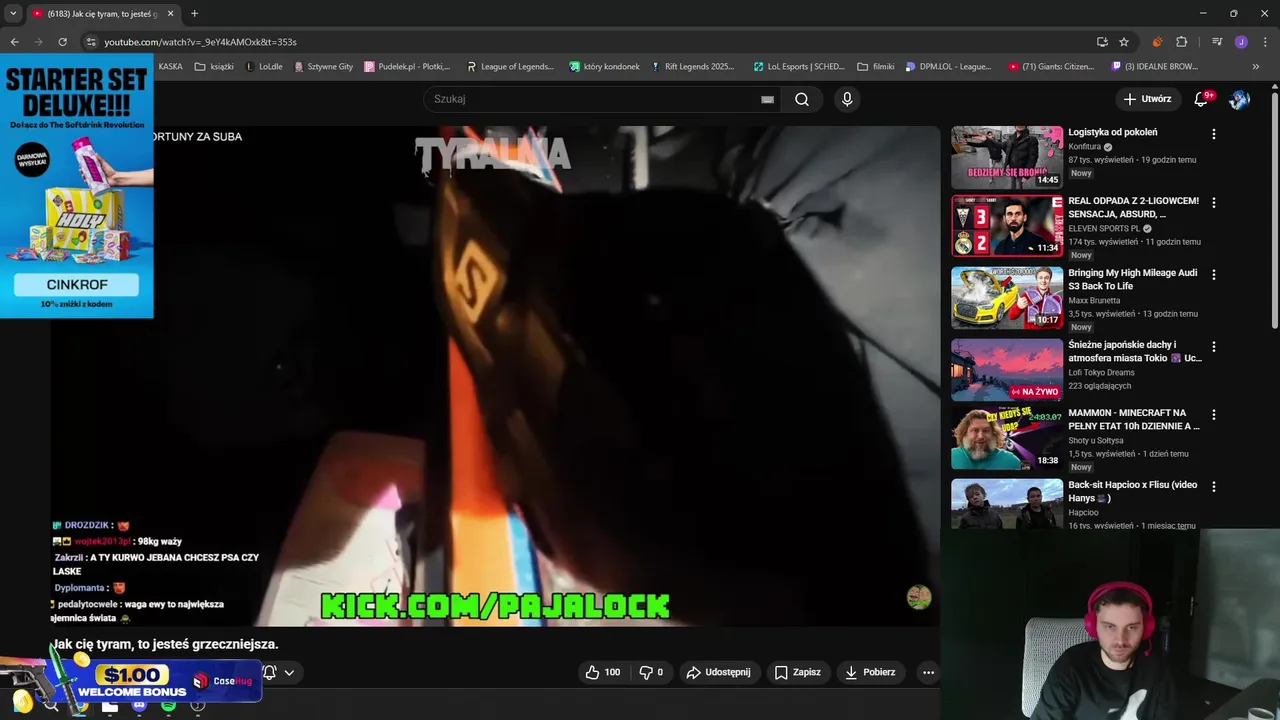The image size is (1280, 720).
Task: Open the Chrome profile J avatar
Action: 1241,42
